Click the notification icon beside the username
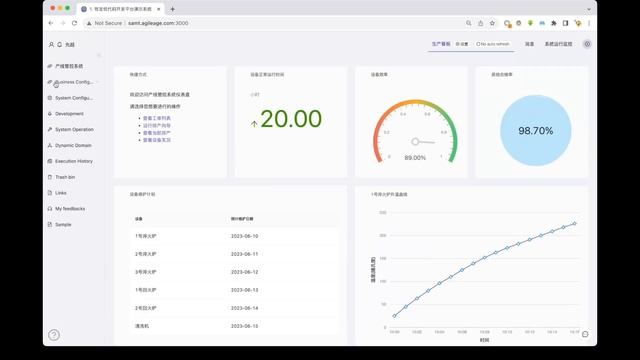The height and width of the screenshot is (360, 640). (60, 44)
